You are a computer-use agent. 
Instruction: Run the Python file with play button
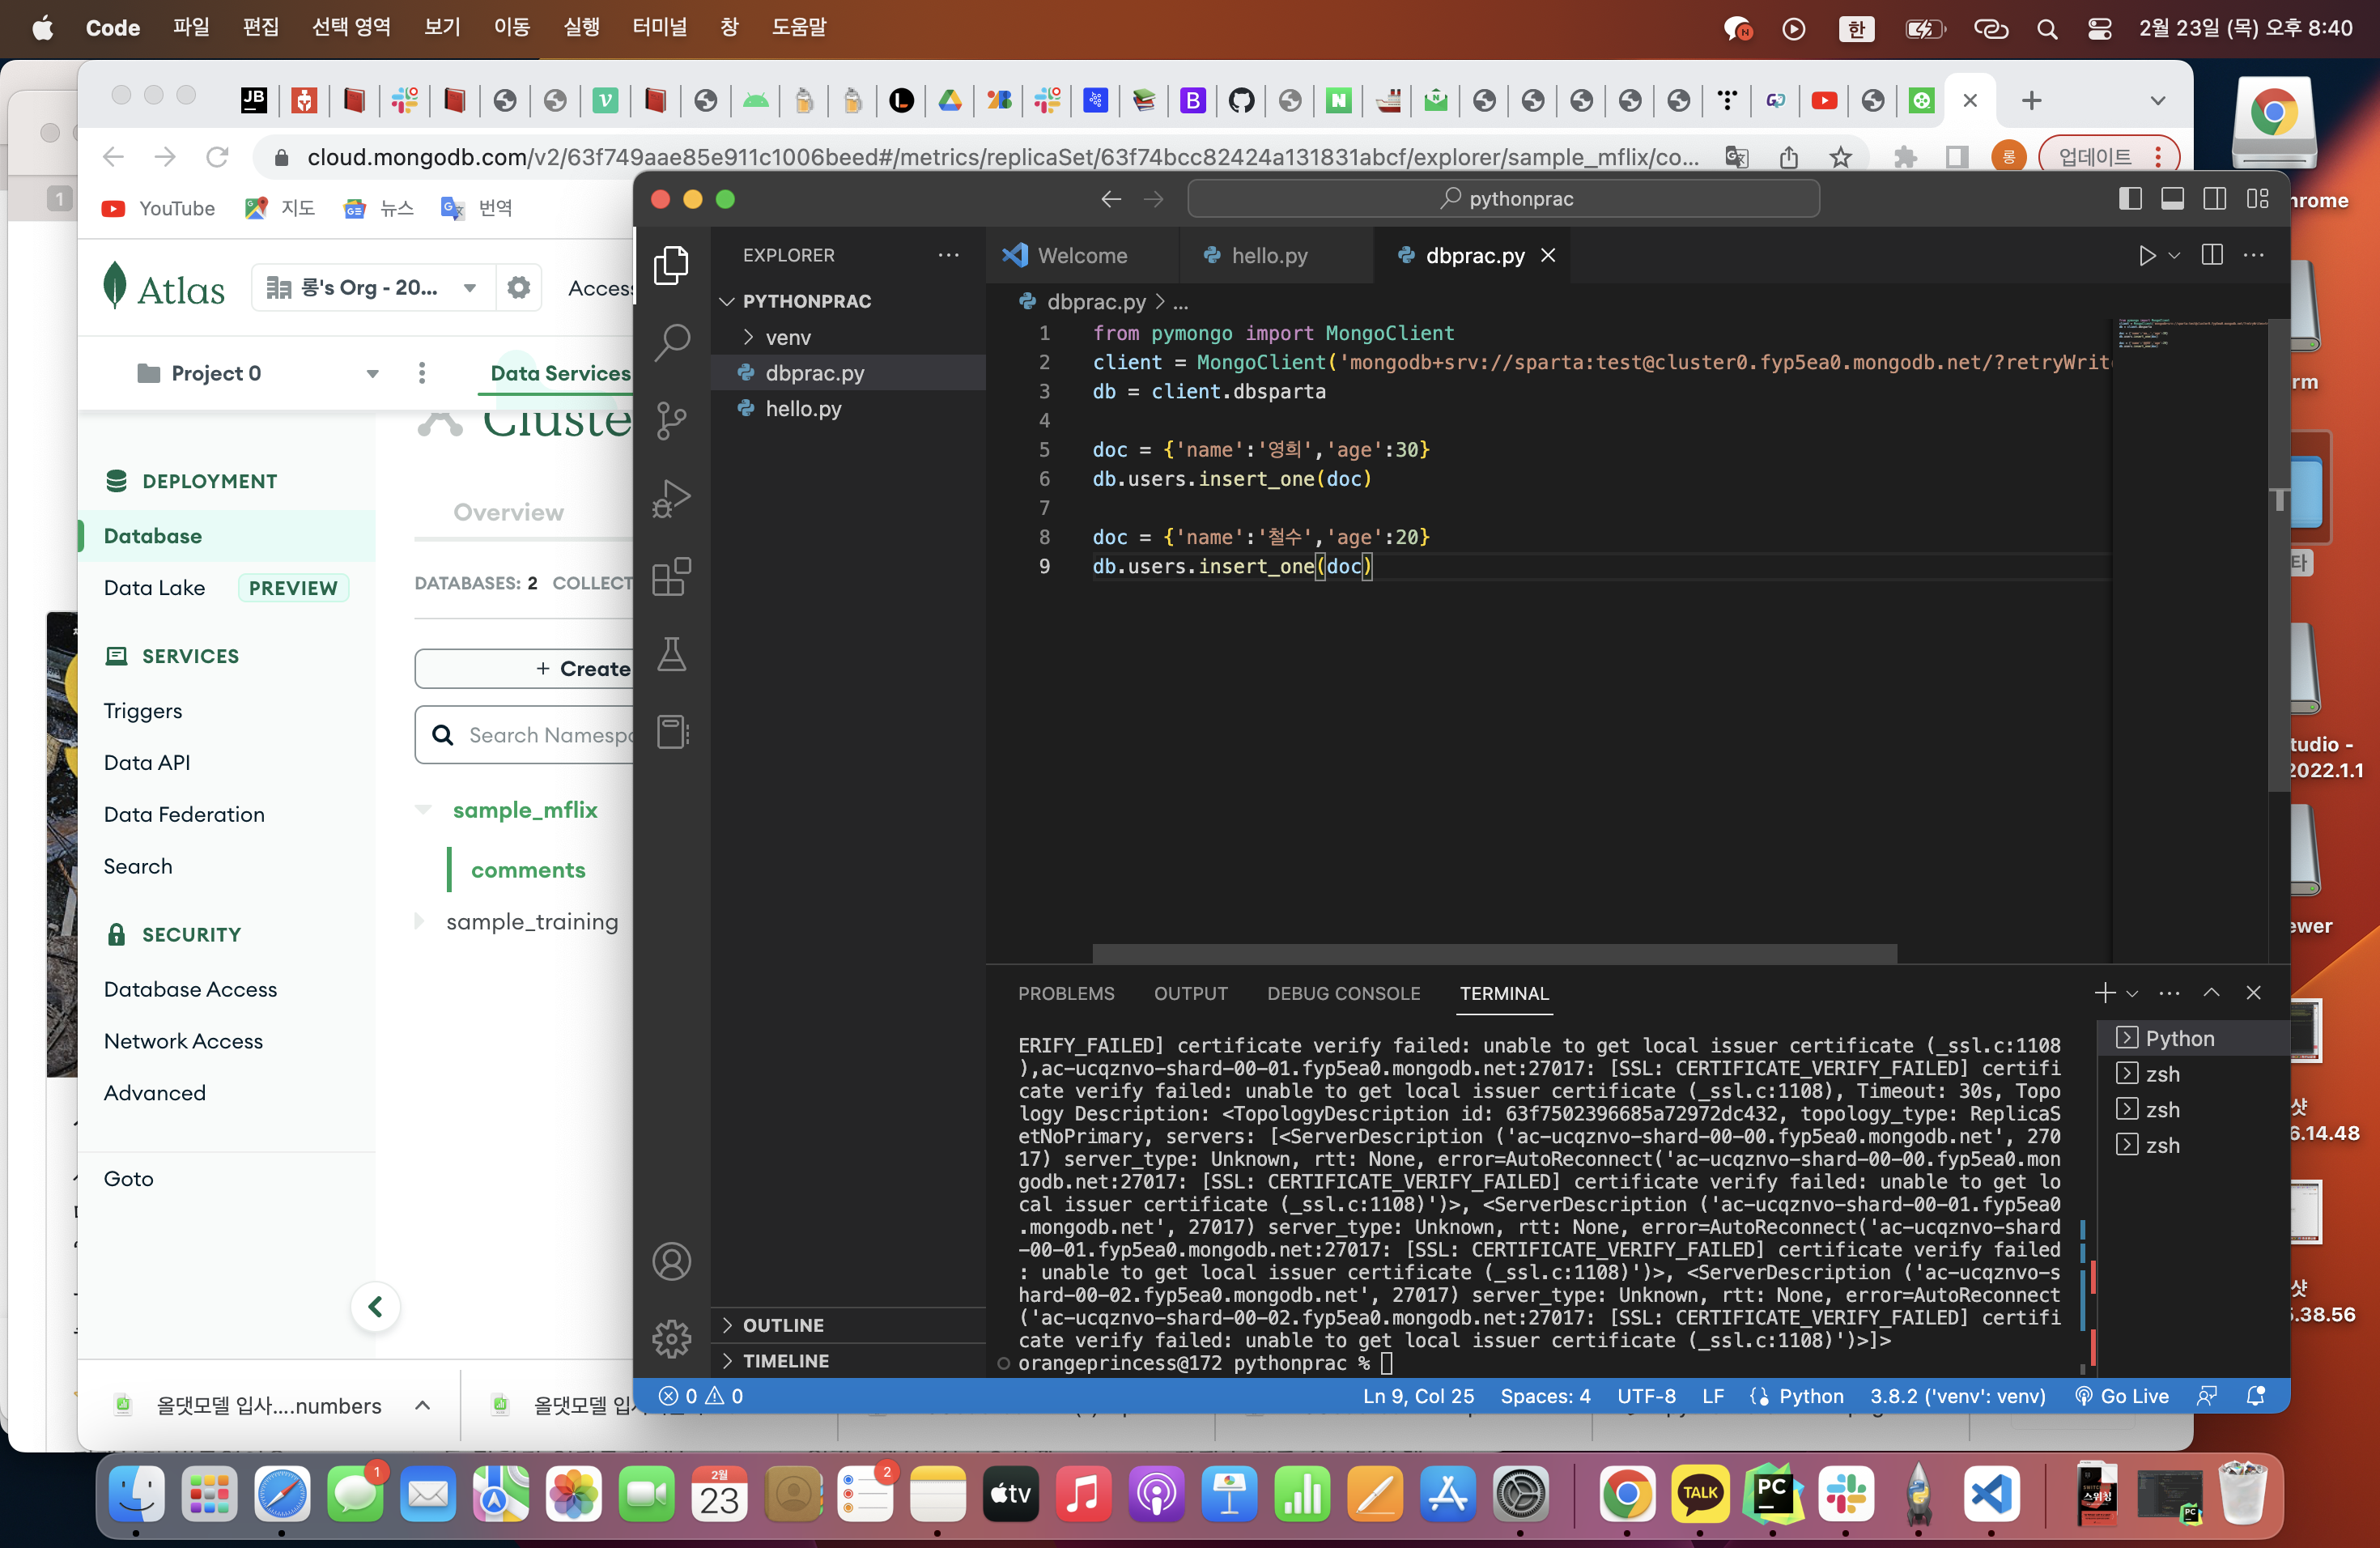pos(2146,256)
